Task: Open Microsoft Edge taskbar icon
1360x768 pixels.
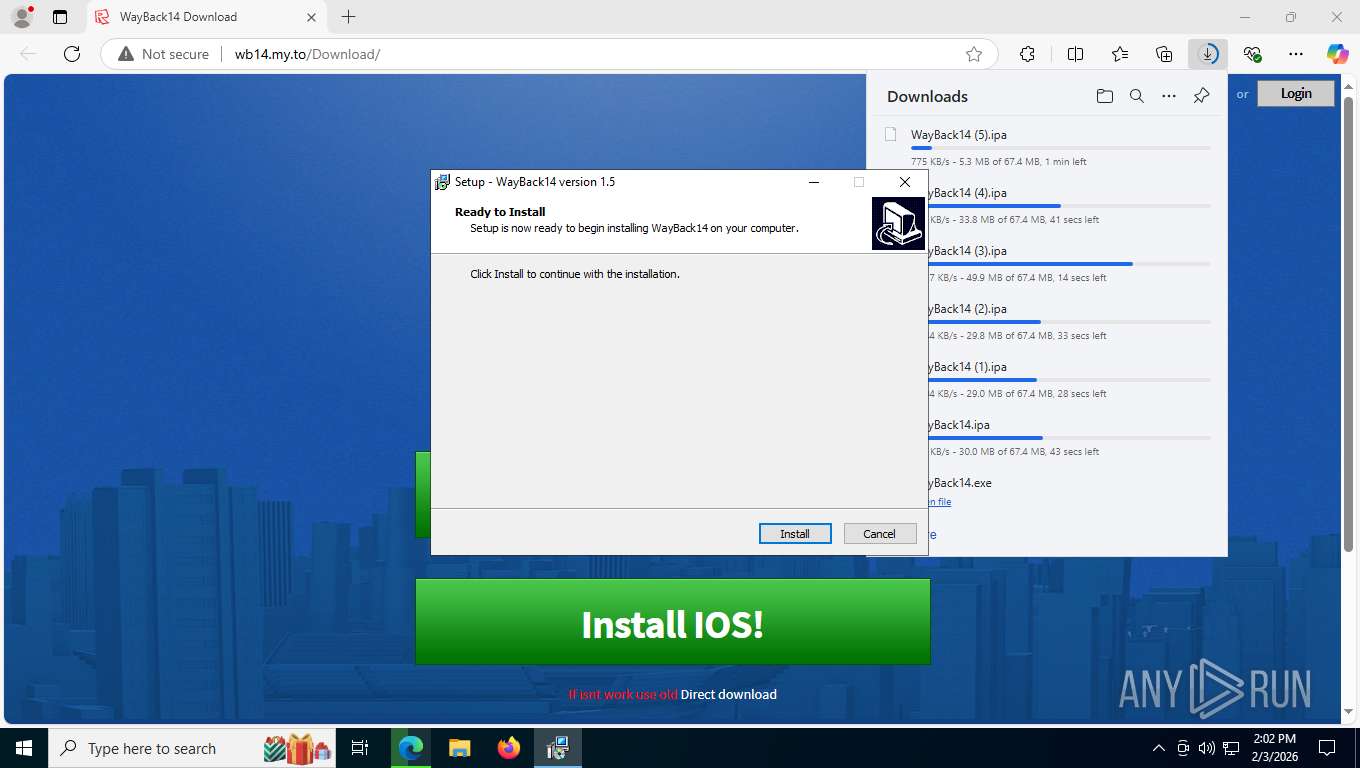Action: 410,748
